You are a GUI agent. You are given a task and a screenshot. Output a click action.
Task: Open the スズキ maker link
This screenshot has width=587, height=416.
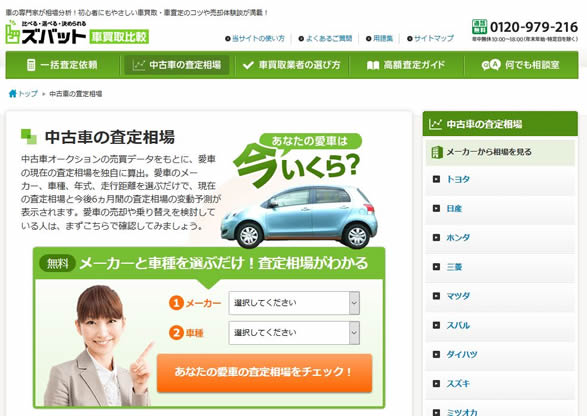tap(458, 383)
